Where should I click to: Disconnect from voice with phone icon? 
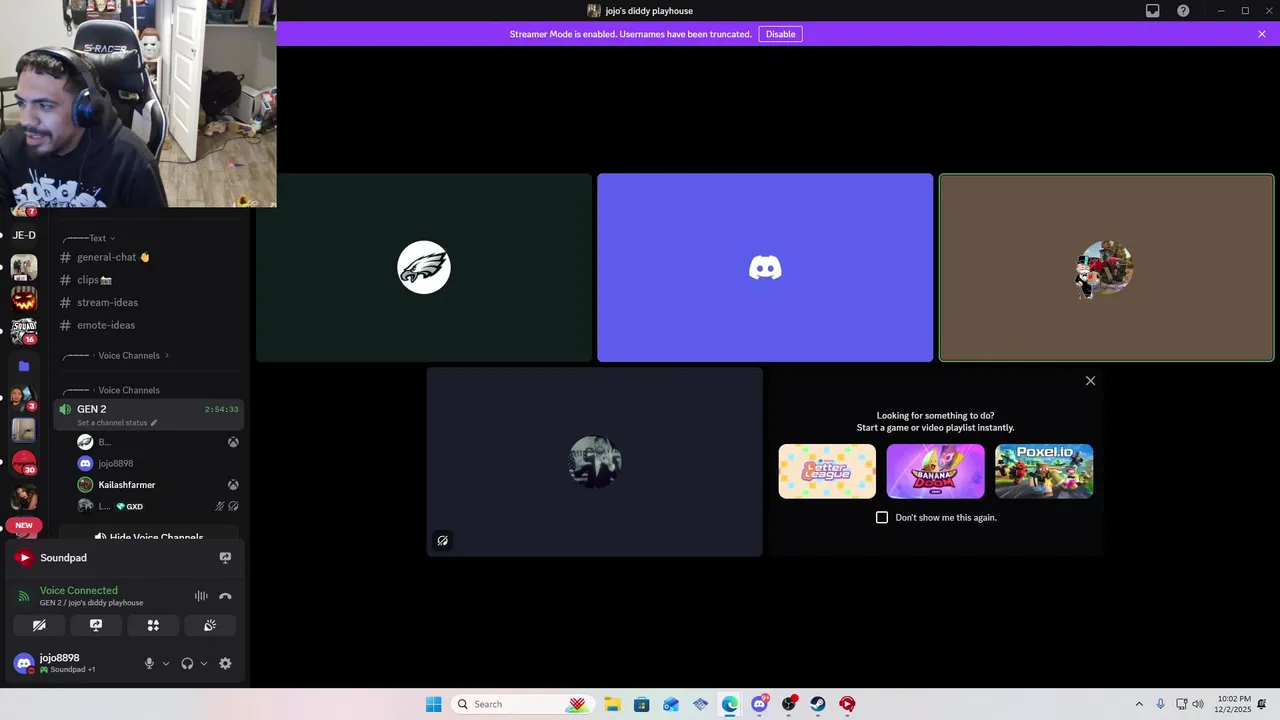coord(225,596)
